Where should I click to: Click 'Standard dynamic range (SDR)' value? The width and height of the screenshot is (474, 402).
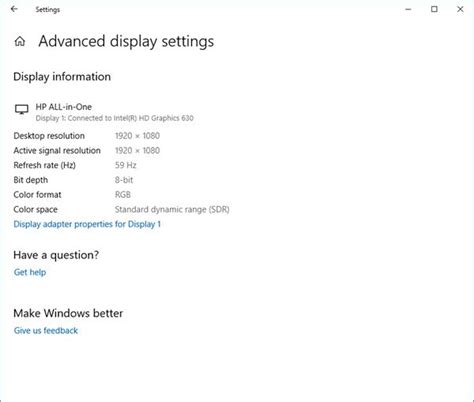tap(172, 209)
